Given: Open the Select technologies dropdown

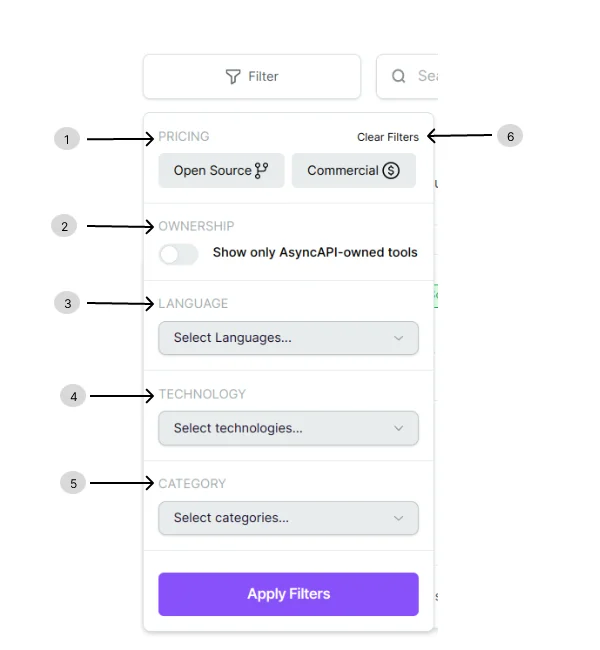Looking at the screenshot, I should point(288,428).
